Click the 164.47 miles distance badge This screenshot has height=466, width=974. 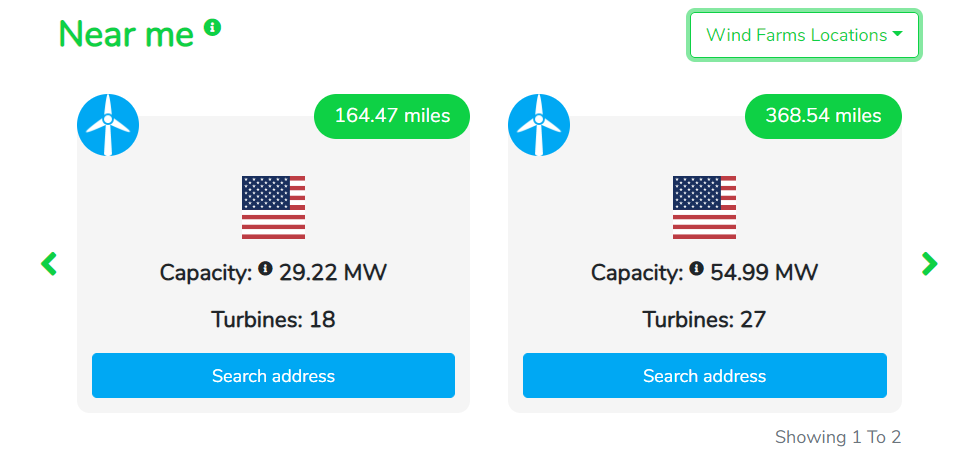(x=392, y=116)
